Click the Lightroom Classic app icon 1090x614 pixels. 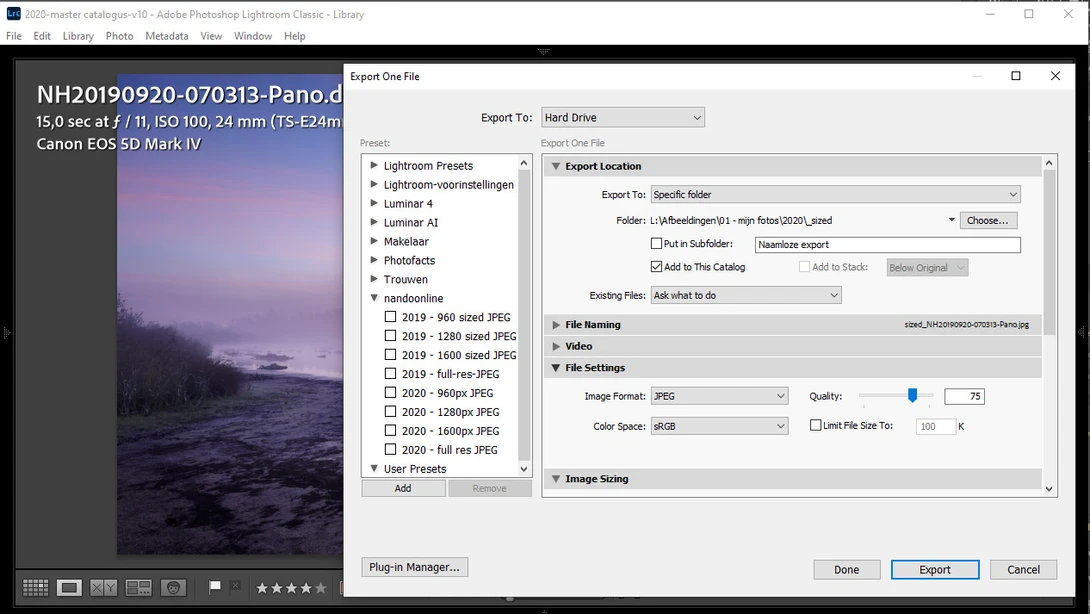coord(13,13)
